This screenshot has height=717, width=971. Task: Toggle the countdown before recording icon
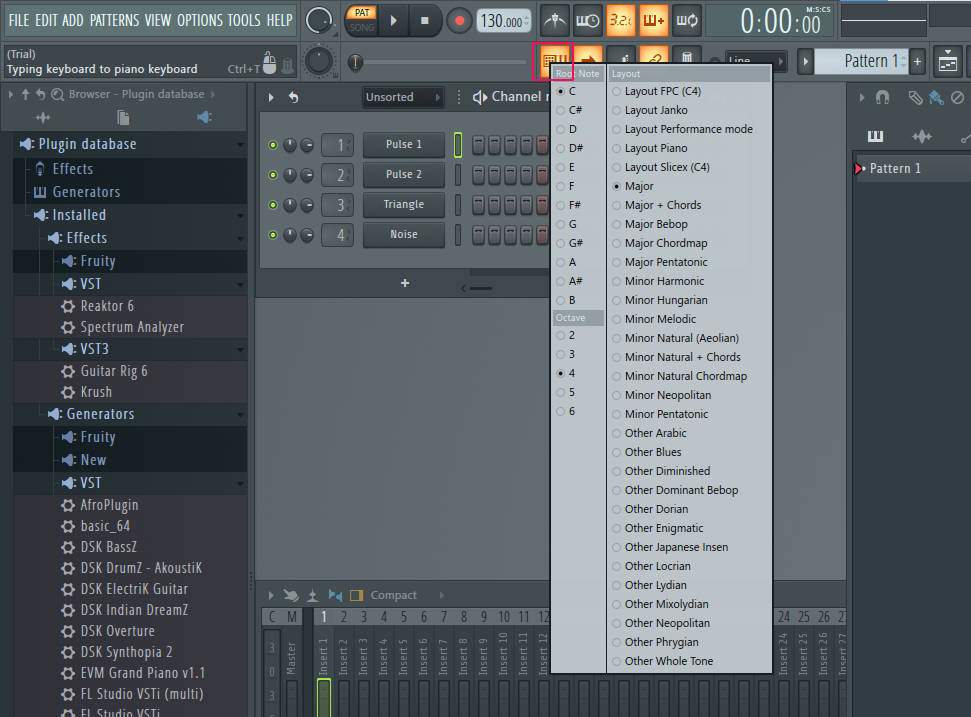click(620, 20)
